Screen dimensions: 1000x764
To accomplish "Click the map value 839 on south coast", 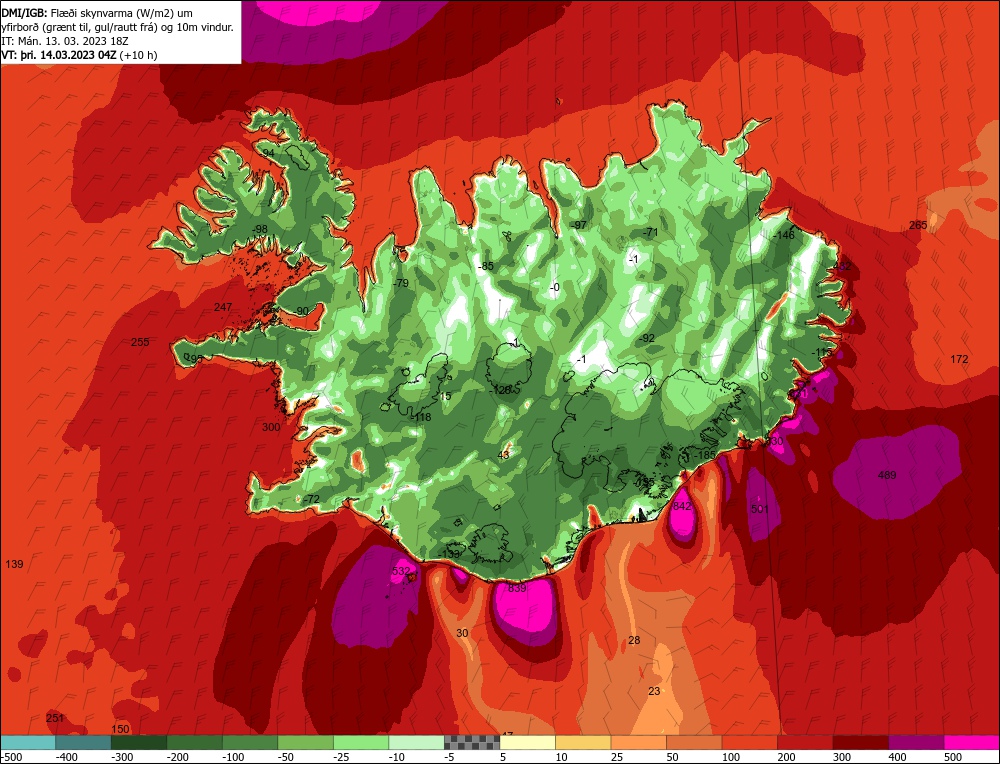I will pyautogui.click(x=517, y=587).
